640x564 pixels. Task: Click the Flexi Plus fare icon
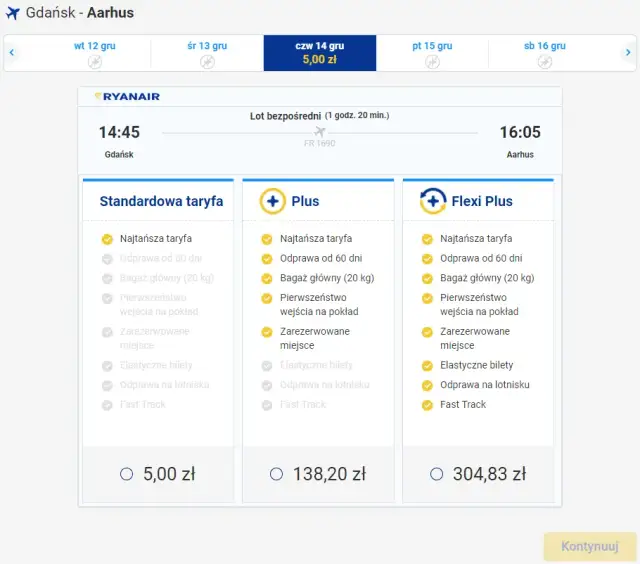[x=433, y=201]
